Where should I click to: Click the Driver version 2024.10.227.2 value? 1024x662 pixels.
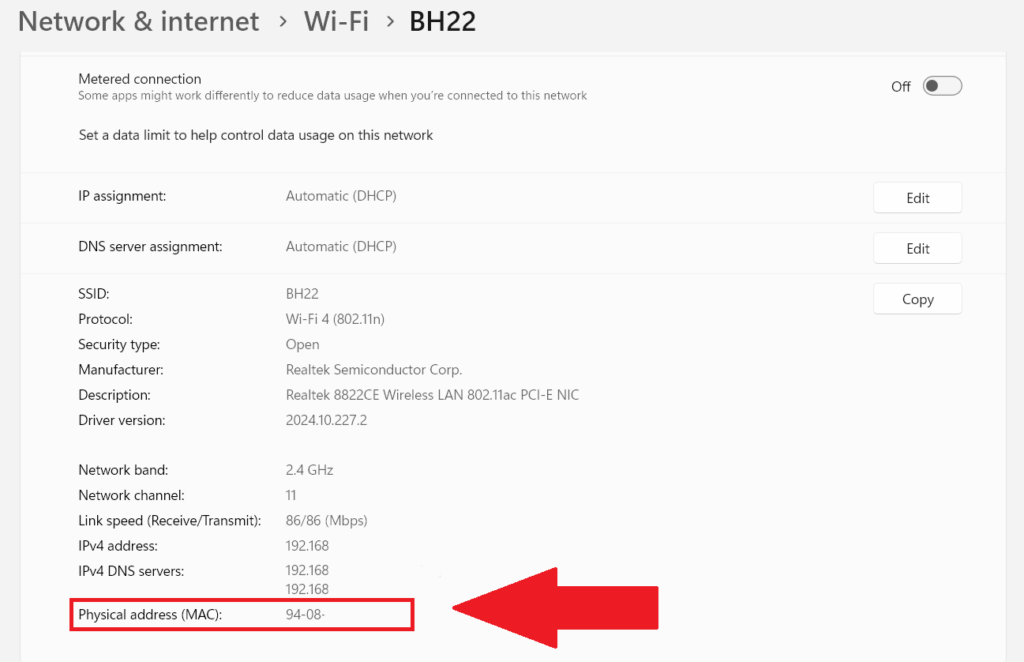[x=325, y=420]
